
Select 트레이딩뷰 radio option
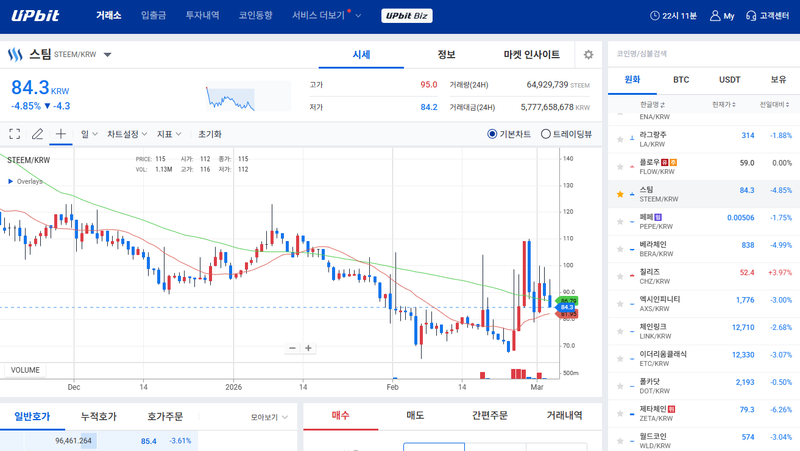coord(545,134)
